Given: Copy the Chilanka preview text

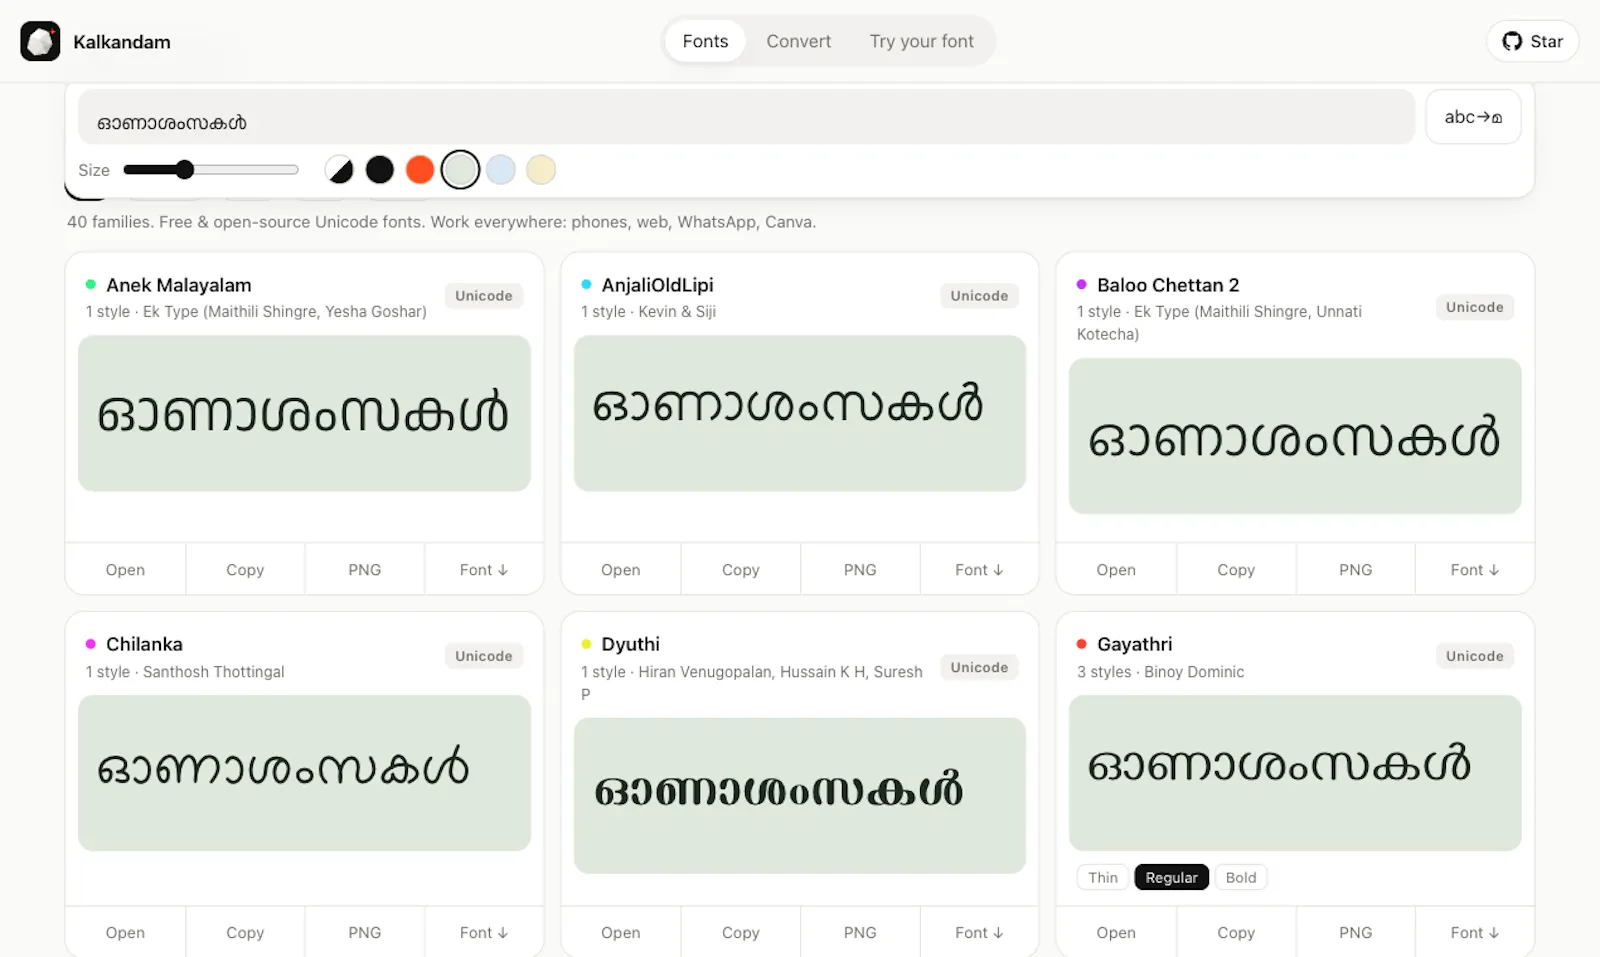Looking at the screenshot, I should coord(245,933).
